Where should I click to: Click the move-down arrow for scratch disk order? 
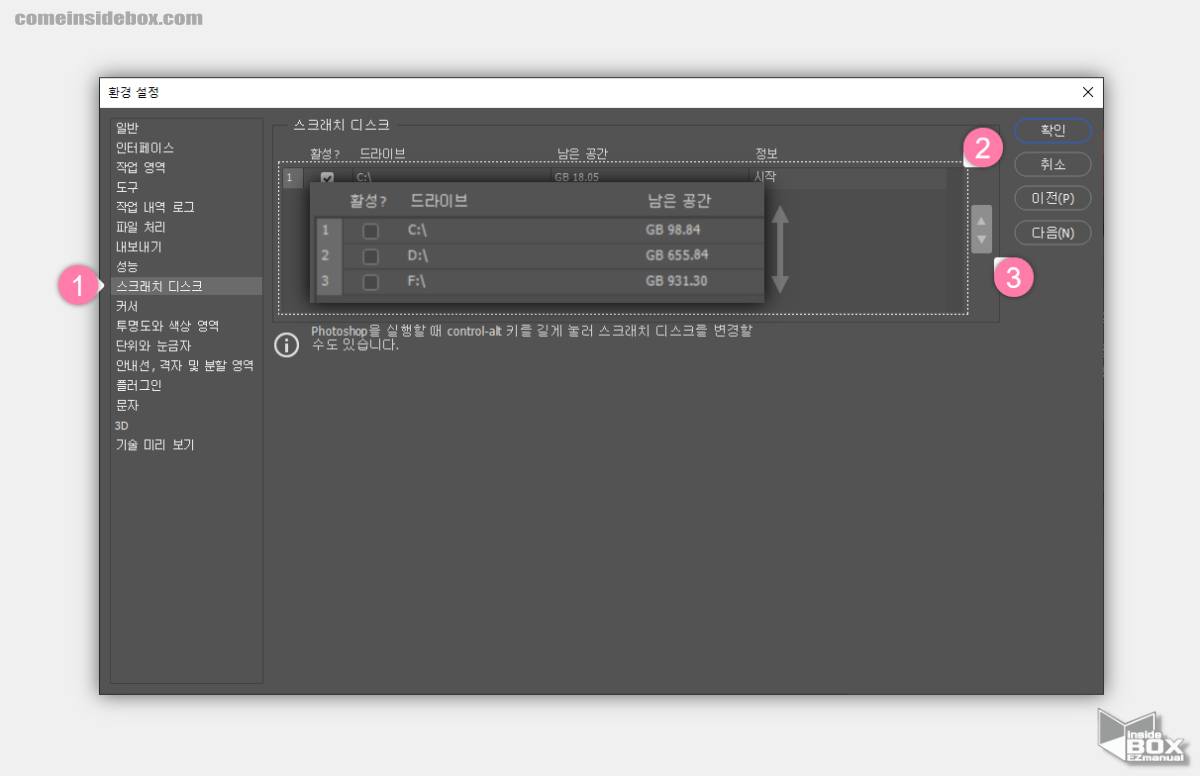click(982, 240)
